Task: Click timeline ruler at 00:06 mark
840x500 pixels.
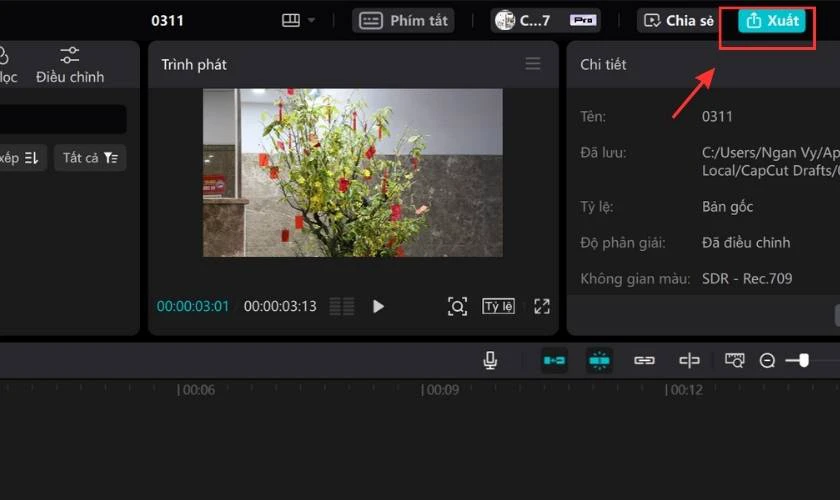Action: coord(196,390)
